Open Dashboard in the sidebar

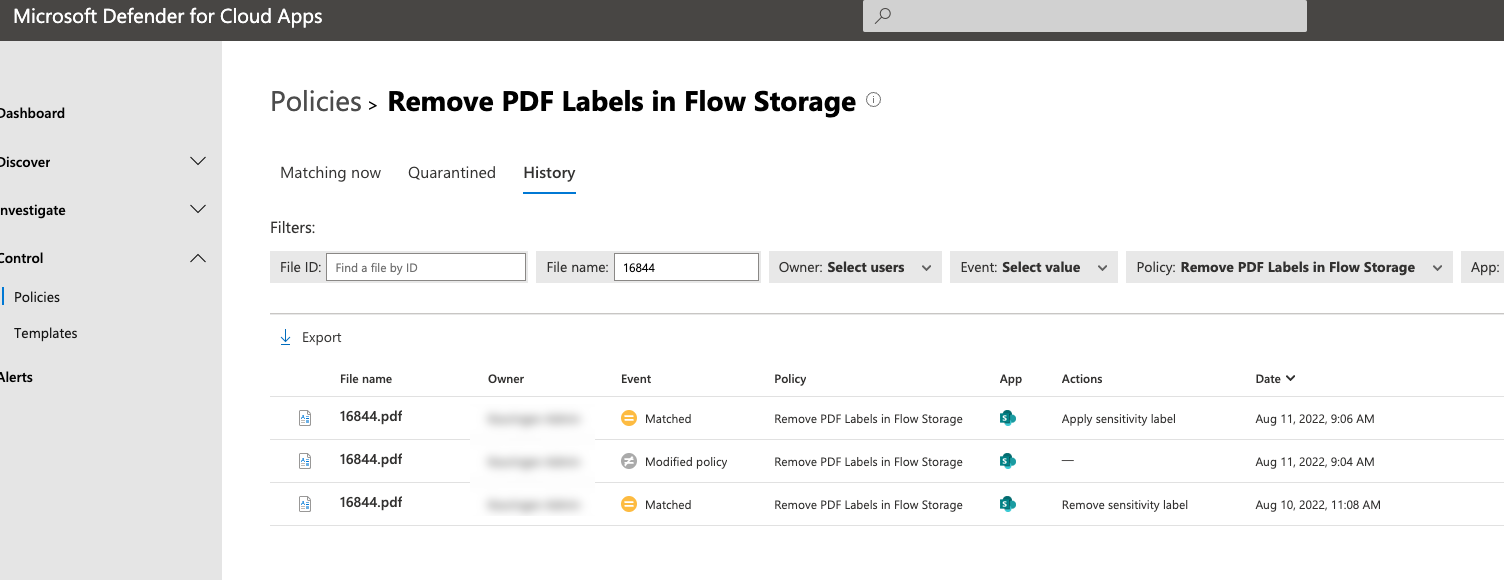32,113
